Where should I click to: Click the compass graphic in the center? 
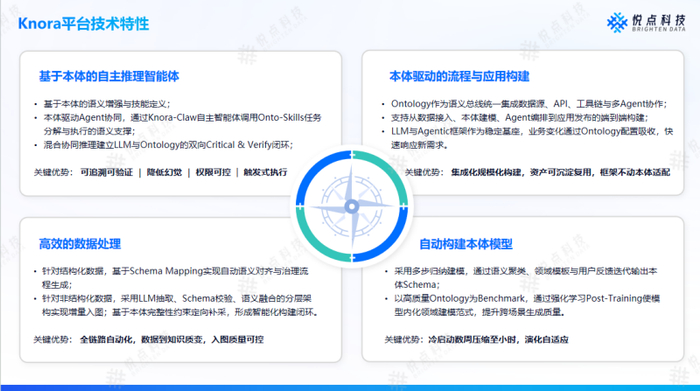pyautogui.click(x=352, y=206)
